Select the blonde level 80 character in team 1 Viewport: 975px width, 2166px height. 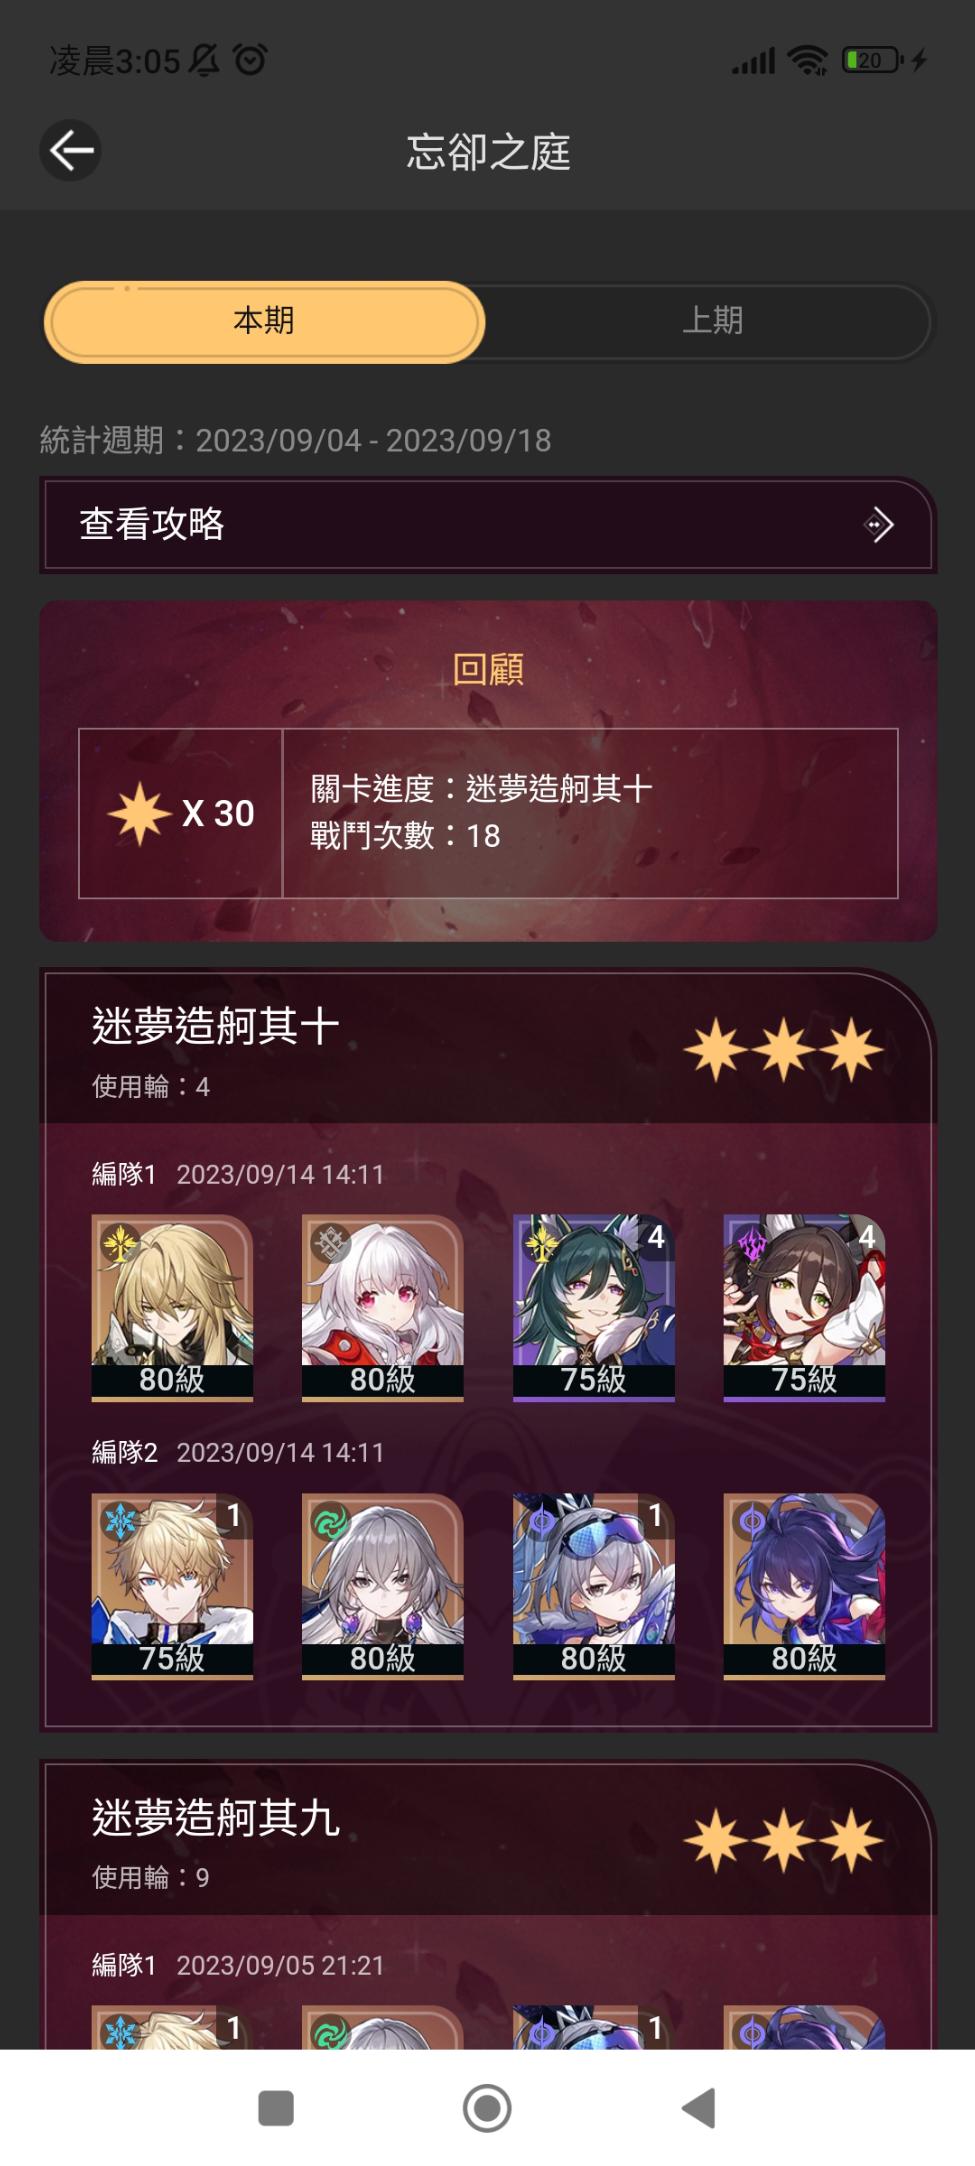(x=172, y=1307)
